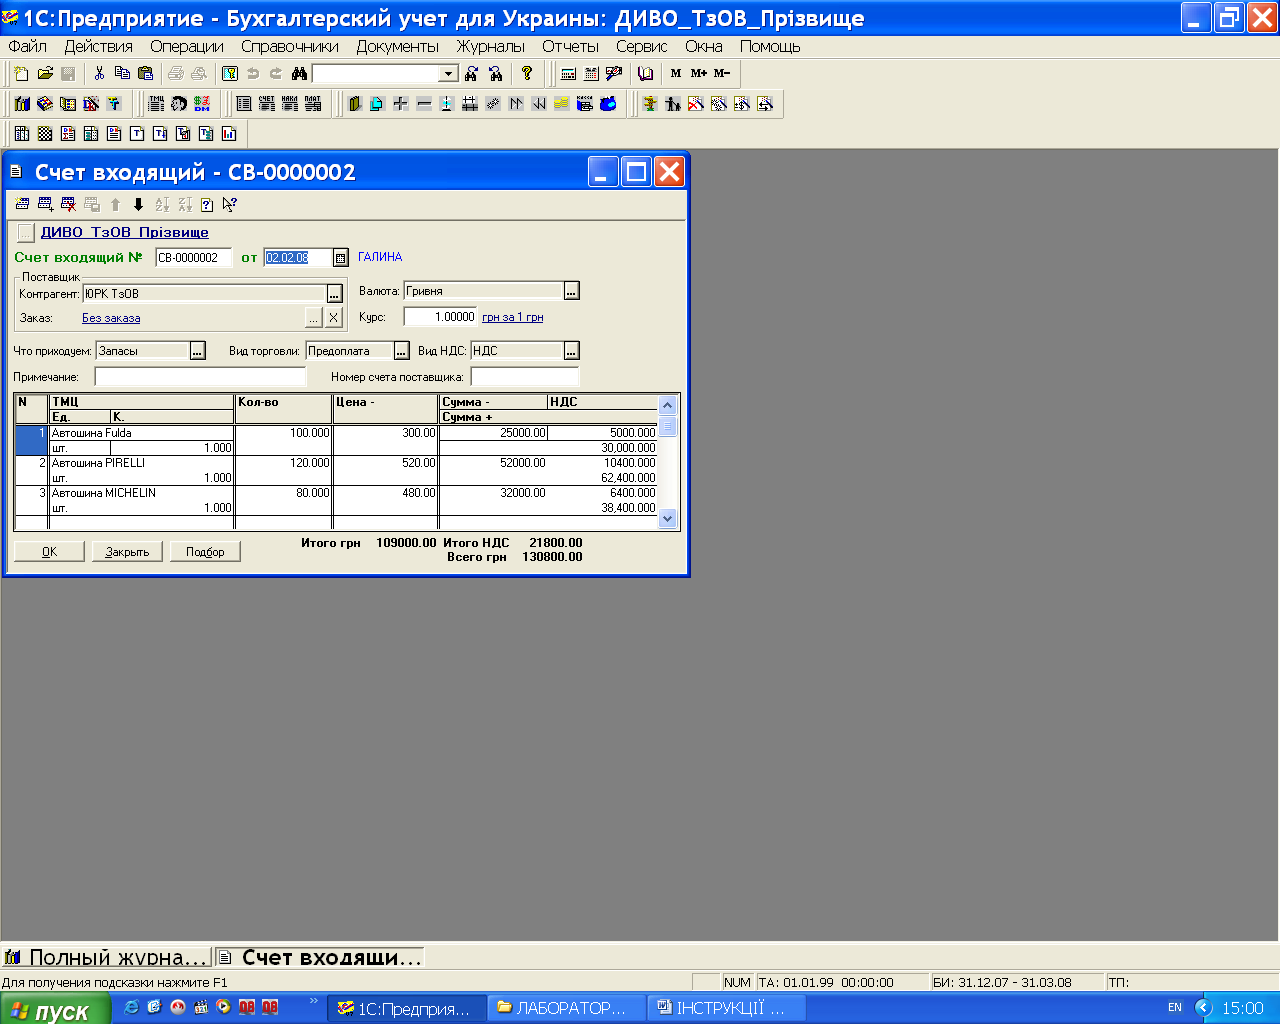Click the Paste clipboard icon
The width and height of the screenshot is (1280, 1024).
145,73
